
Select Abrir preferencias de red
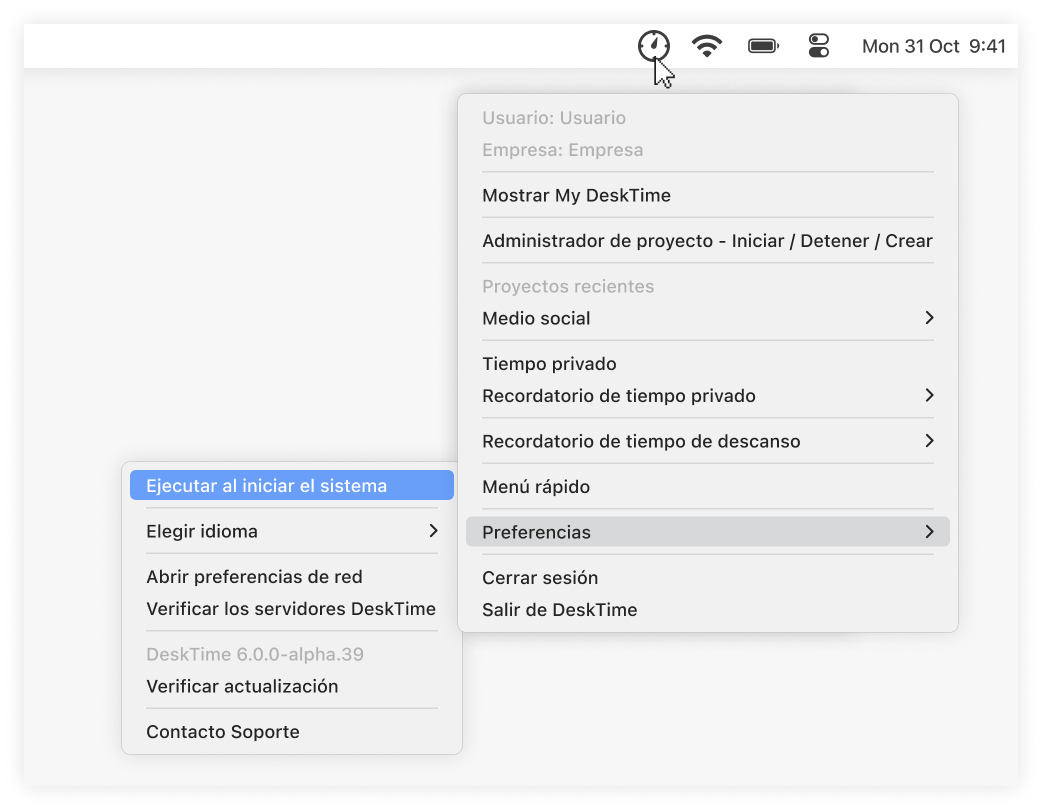(292, 577)
